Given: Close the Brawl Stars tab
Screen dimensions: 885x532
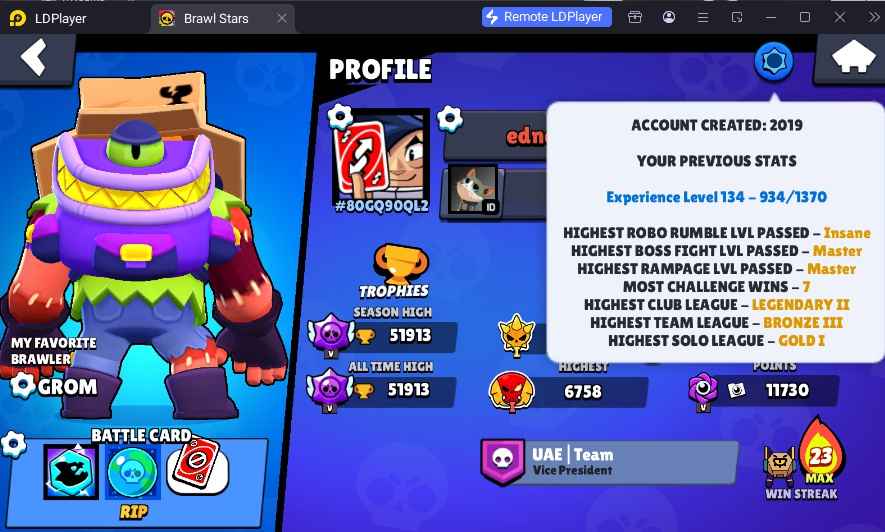Looking at the screenshot, I should click(282, 19).
